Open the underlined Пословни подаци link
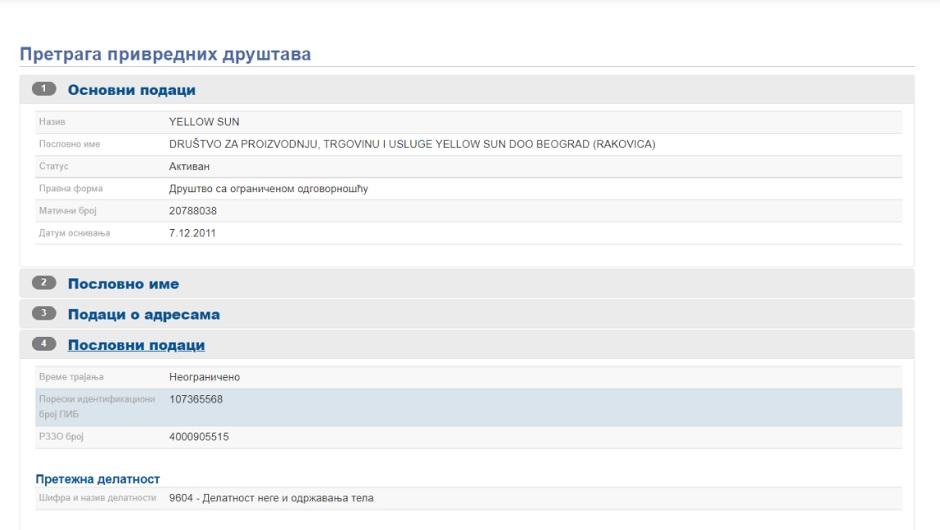940x530 pixels. point(136,345)
